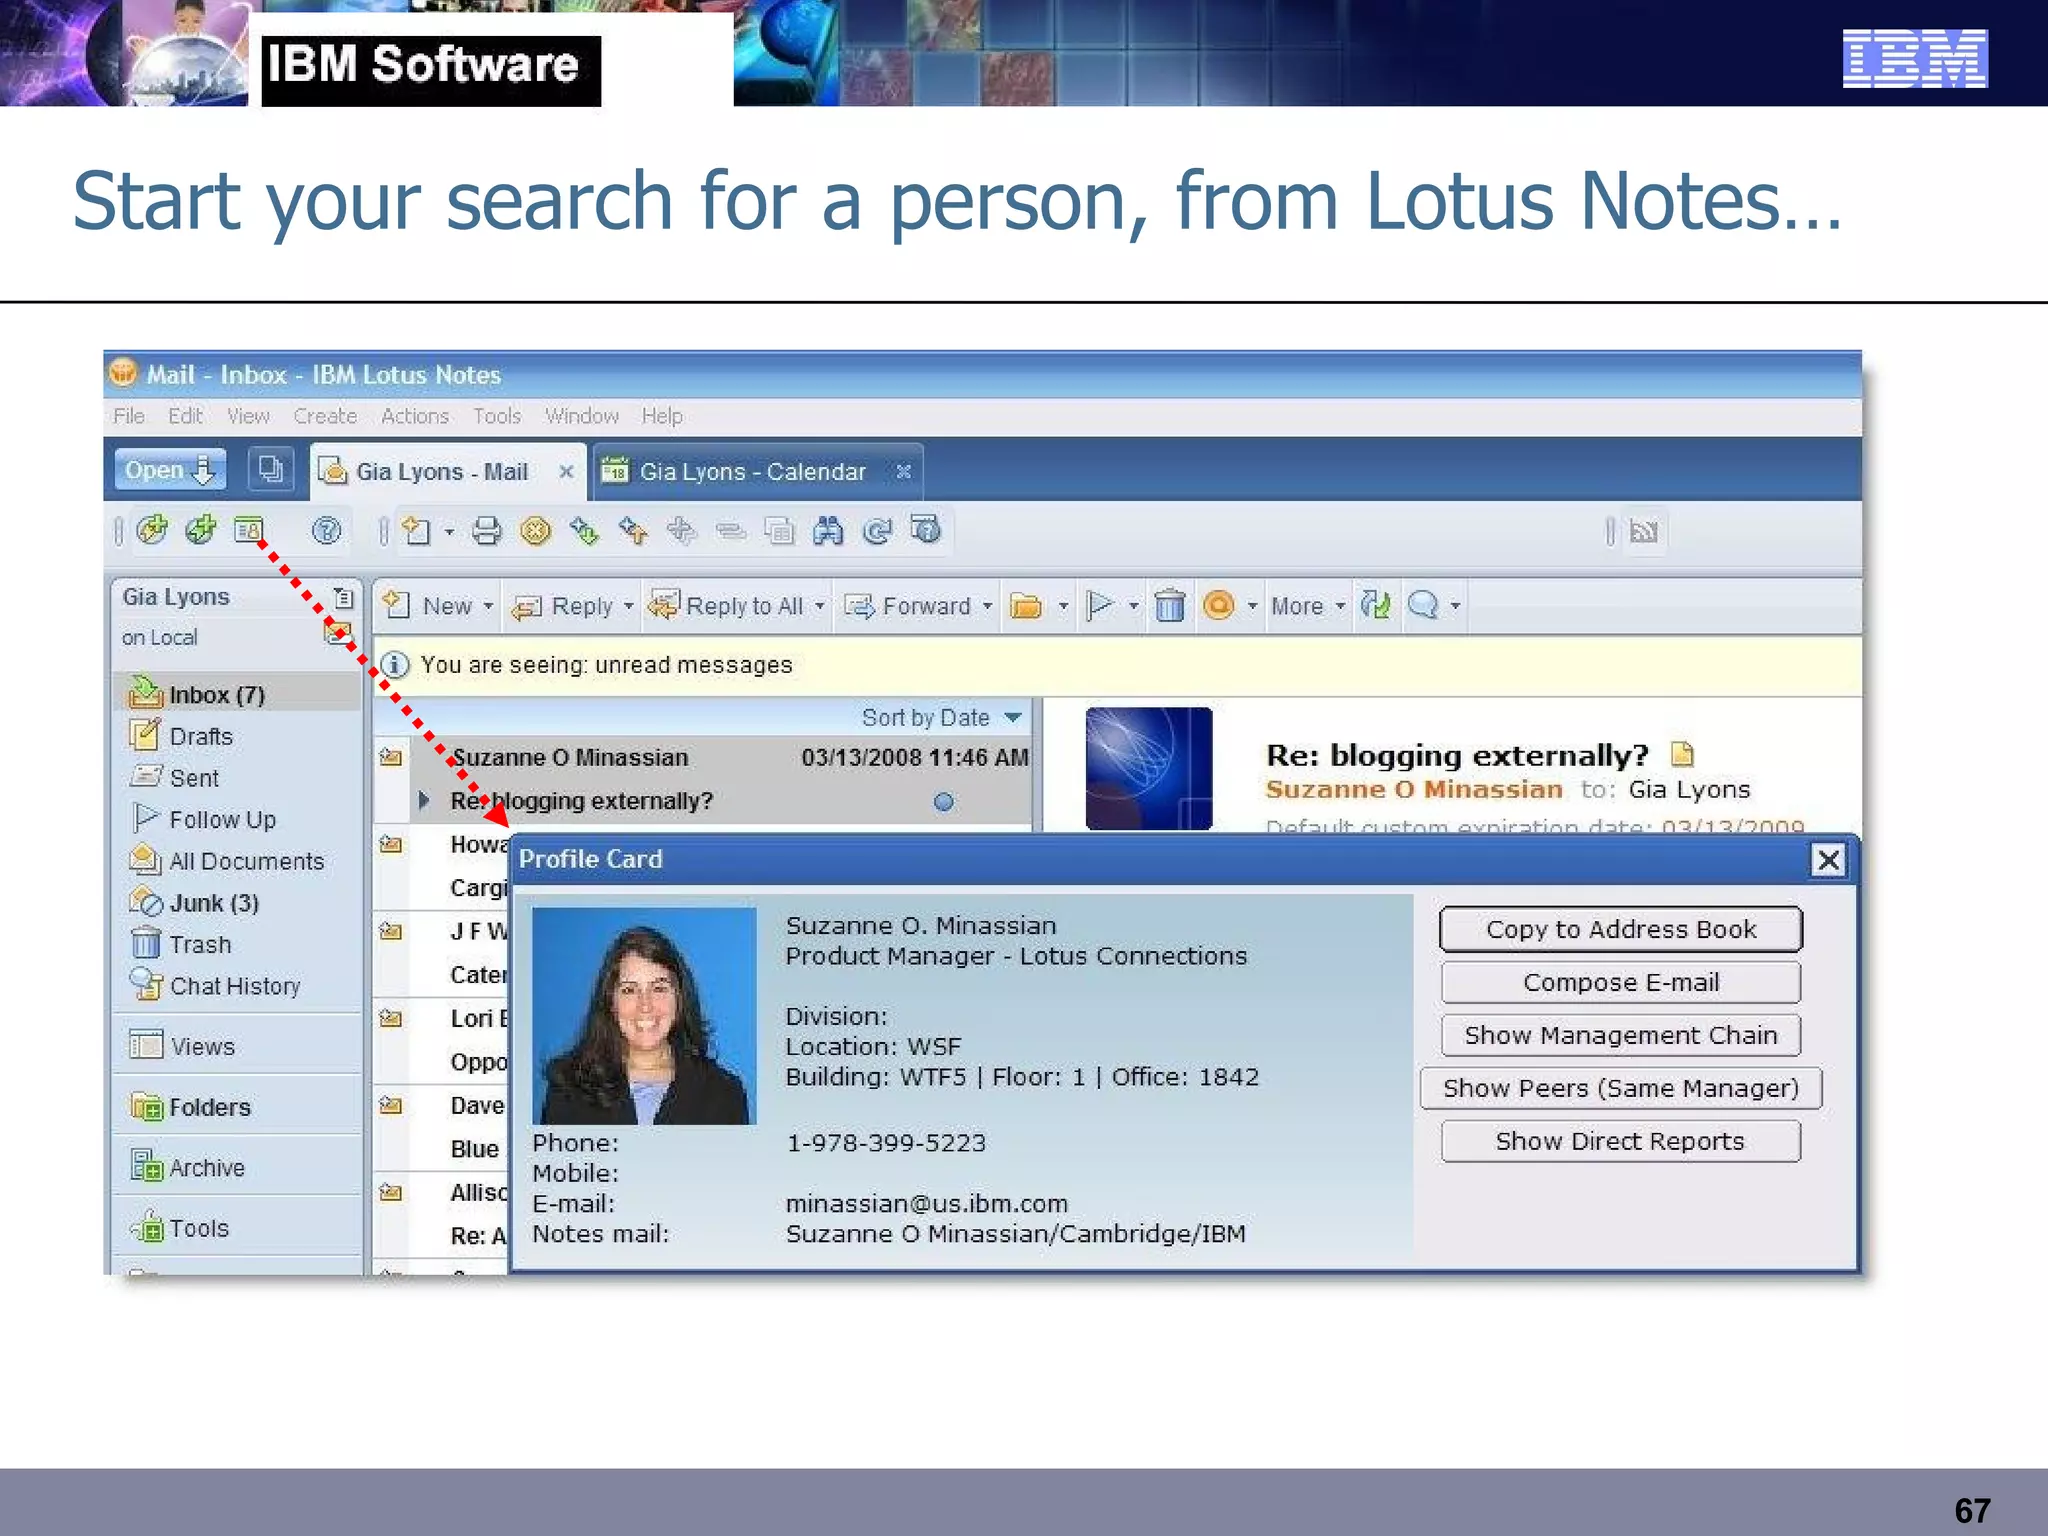Click the Open button in Lotus Notes

[x=170, y=470]
